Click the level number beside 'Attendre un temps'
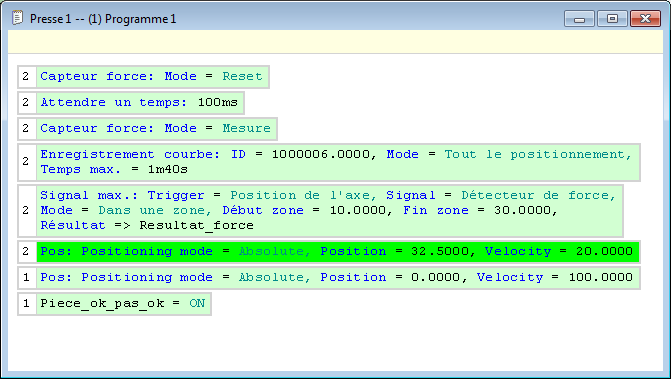The height and width of the screenshot is (379, 671). pos(26,103)
